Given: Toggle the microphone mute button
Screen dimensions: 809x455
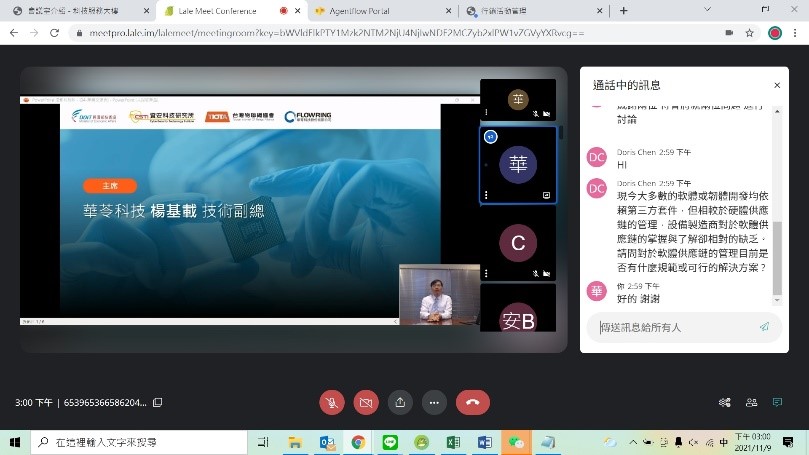Looking at the screenshot, I should 332,402.
